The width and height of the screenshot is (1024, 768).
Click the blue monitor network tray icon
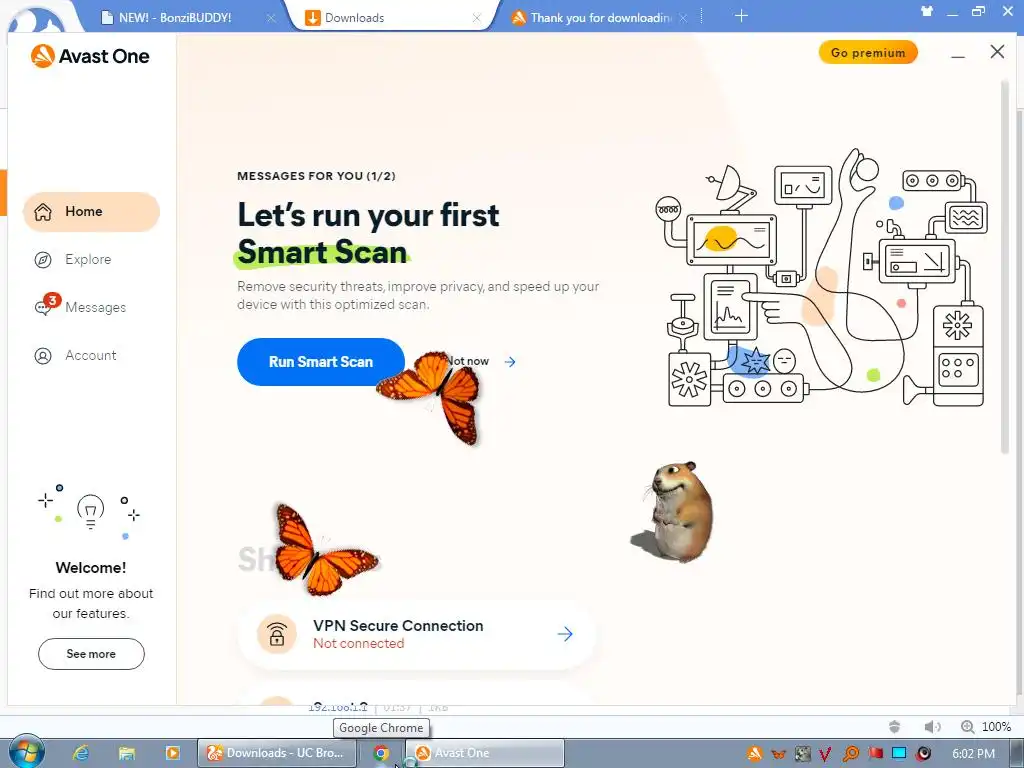(x=899, y=754)
